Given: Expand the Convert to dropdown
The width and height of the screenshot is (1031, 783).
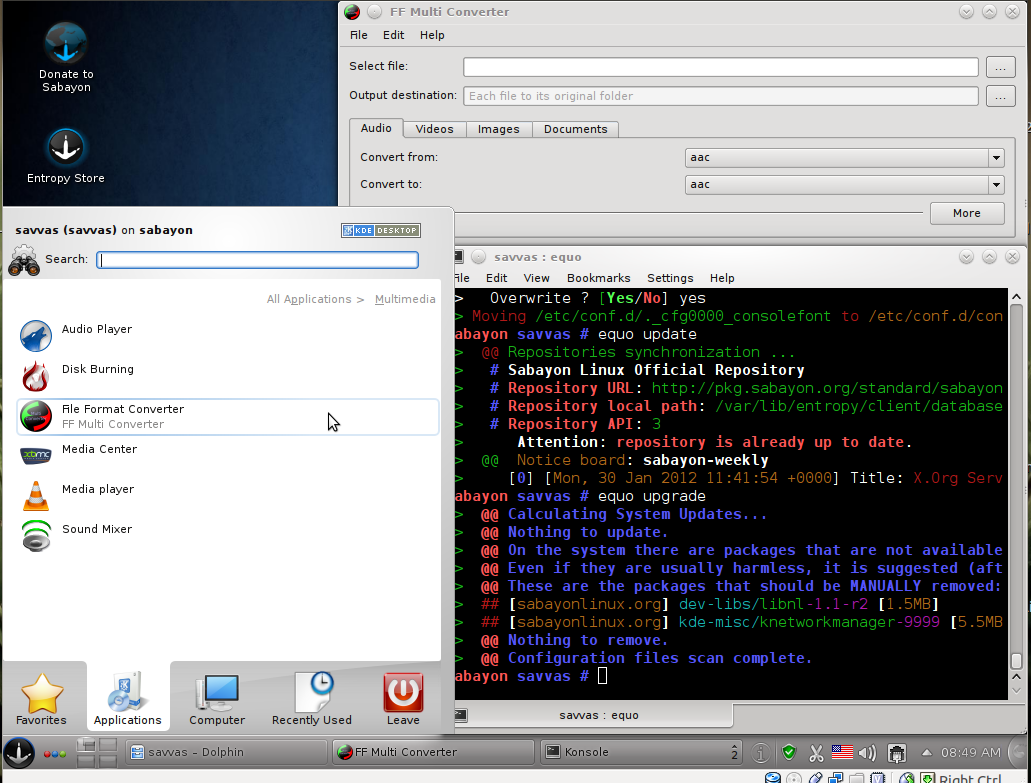Looking at the screenshot, I should tap(995, 185).
